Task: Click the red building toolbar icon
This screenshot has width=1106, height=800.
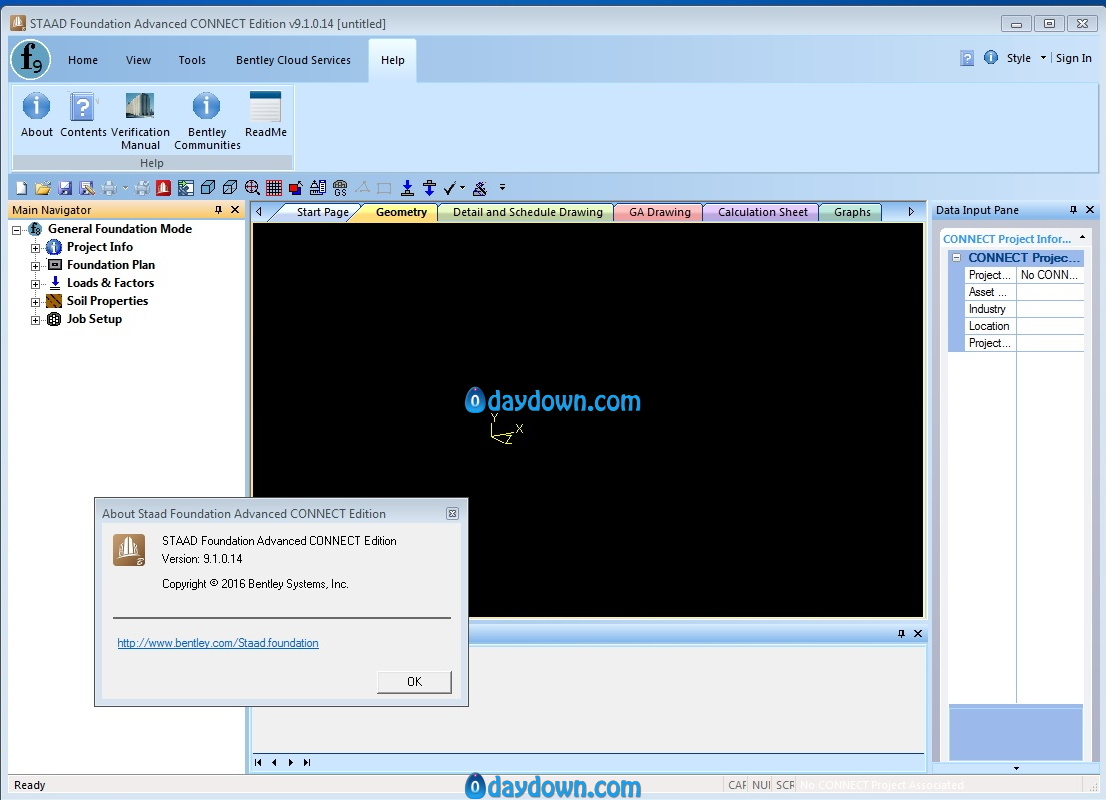Action: click(164, 188)
